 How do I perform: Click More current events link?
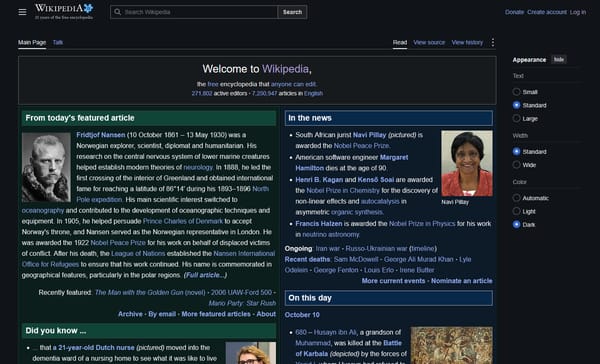(x=393, y=281)
